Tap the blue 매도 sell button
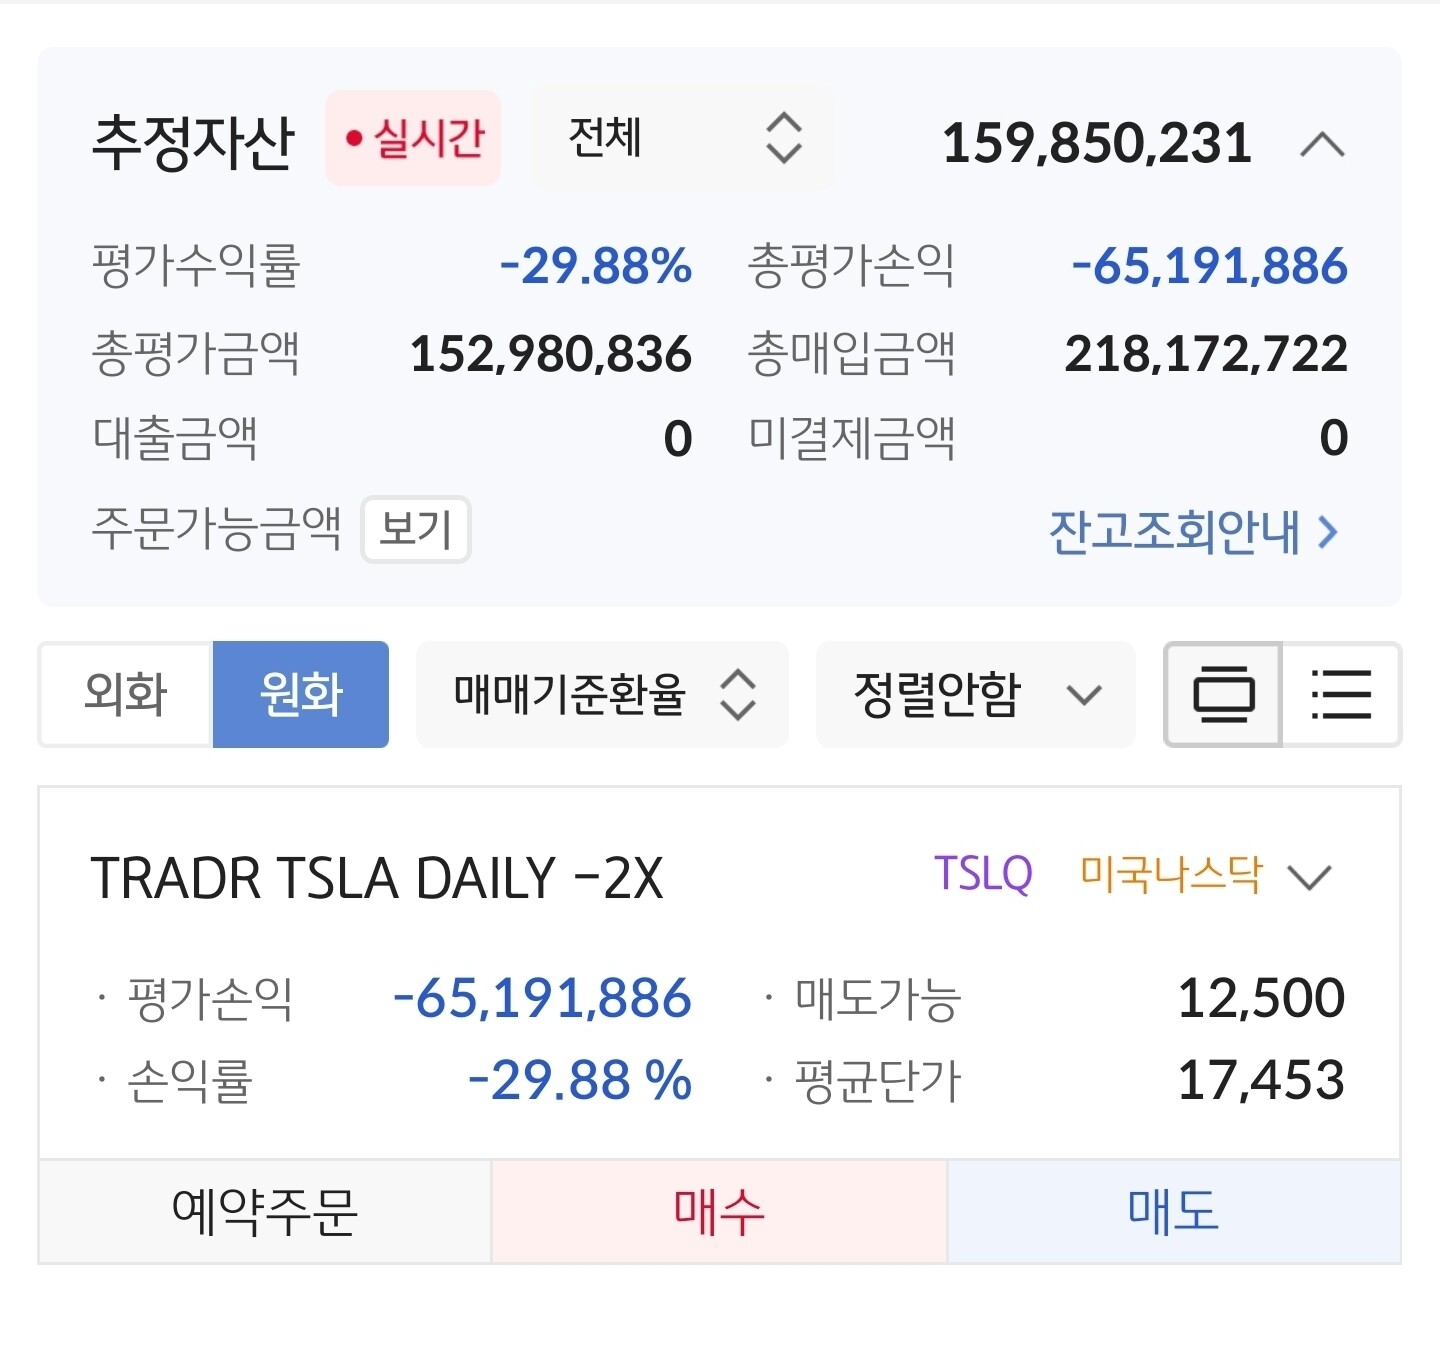Viewport: 1440px width, 1355px height. click(1173, 1212)
